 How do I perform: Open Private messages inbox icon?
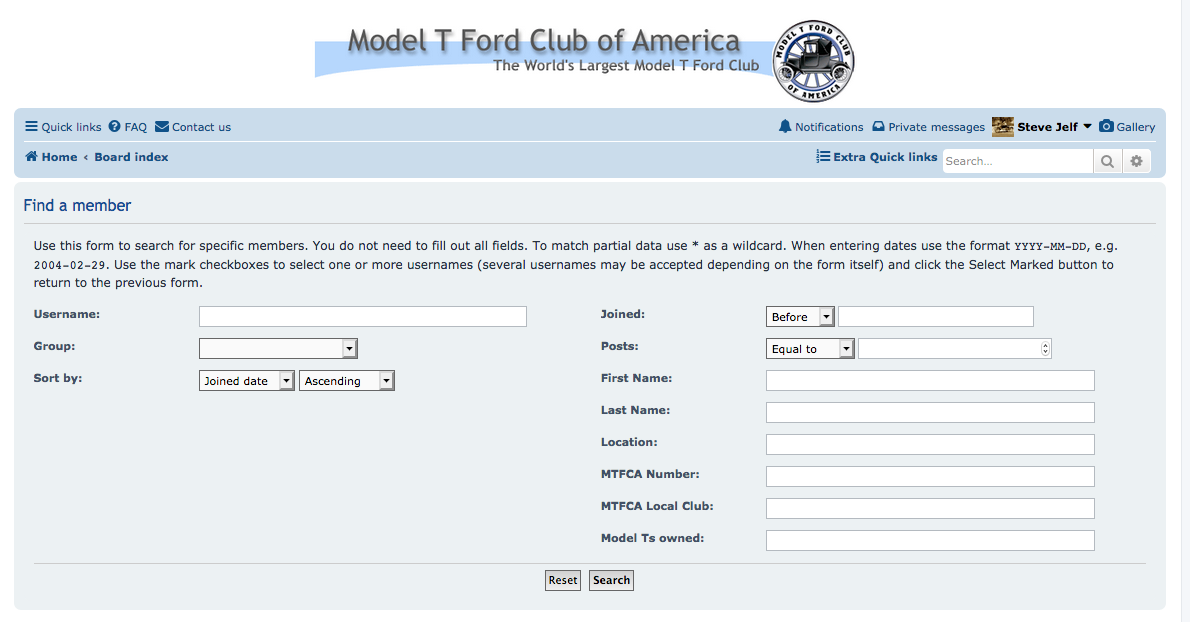[878, 127]
